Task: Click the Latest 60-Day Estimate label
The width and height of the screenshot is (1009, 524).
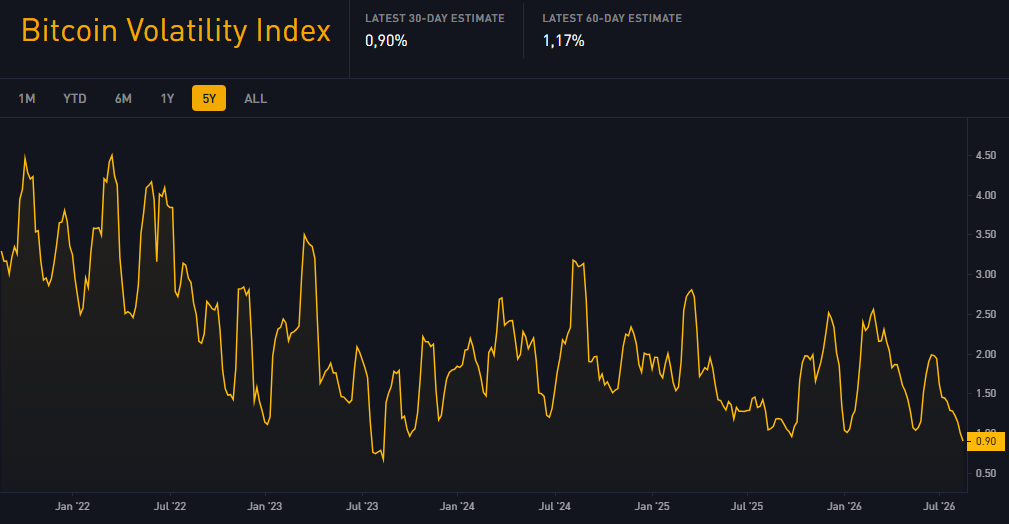Action: coord(612,19)
